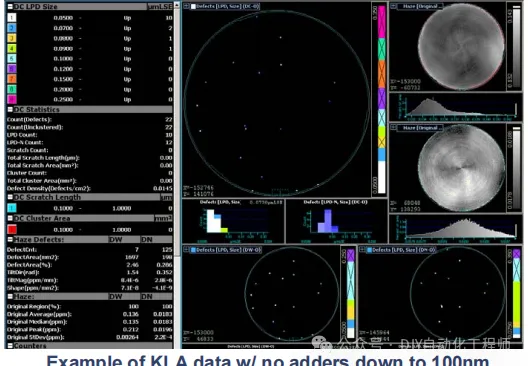
Task: Collapse the DC Cluster Area section
Action: pos(10,218)
